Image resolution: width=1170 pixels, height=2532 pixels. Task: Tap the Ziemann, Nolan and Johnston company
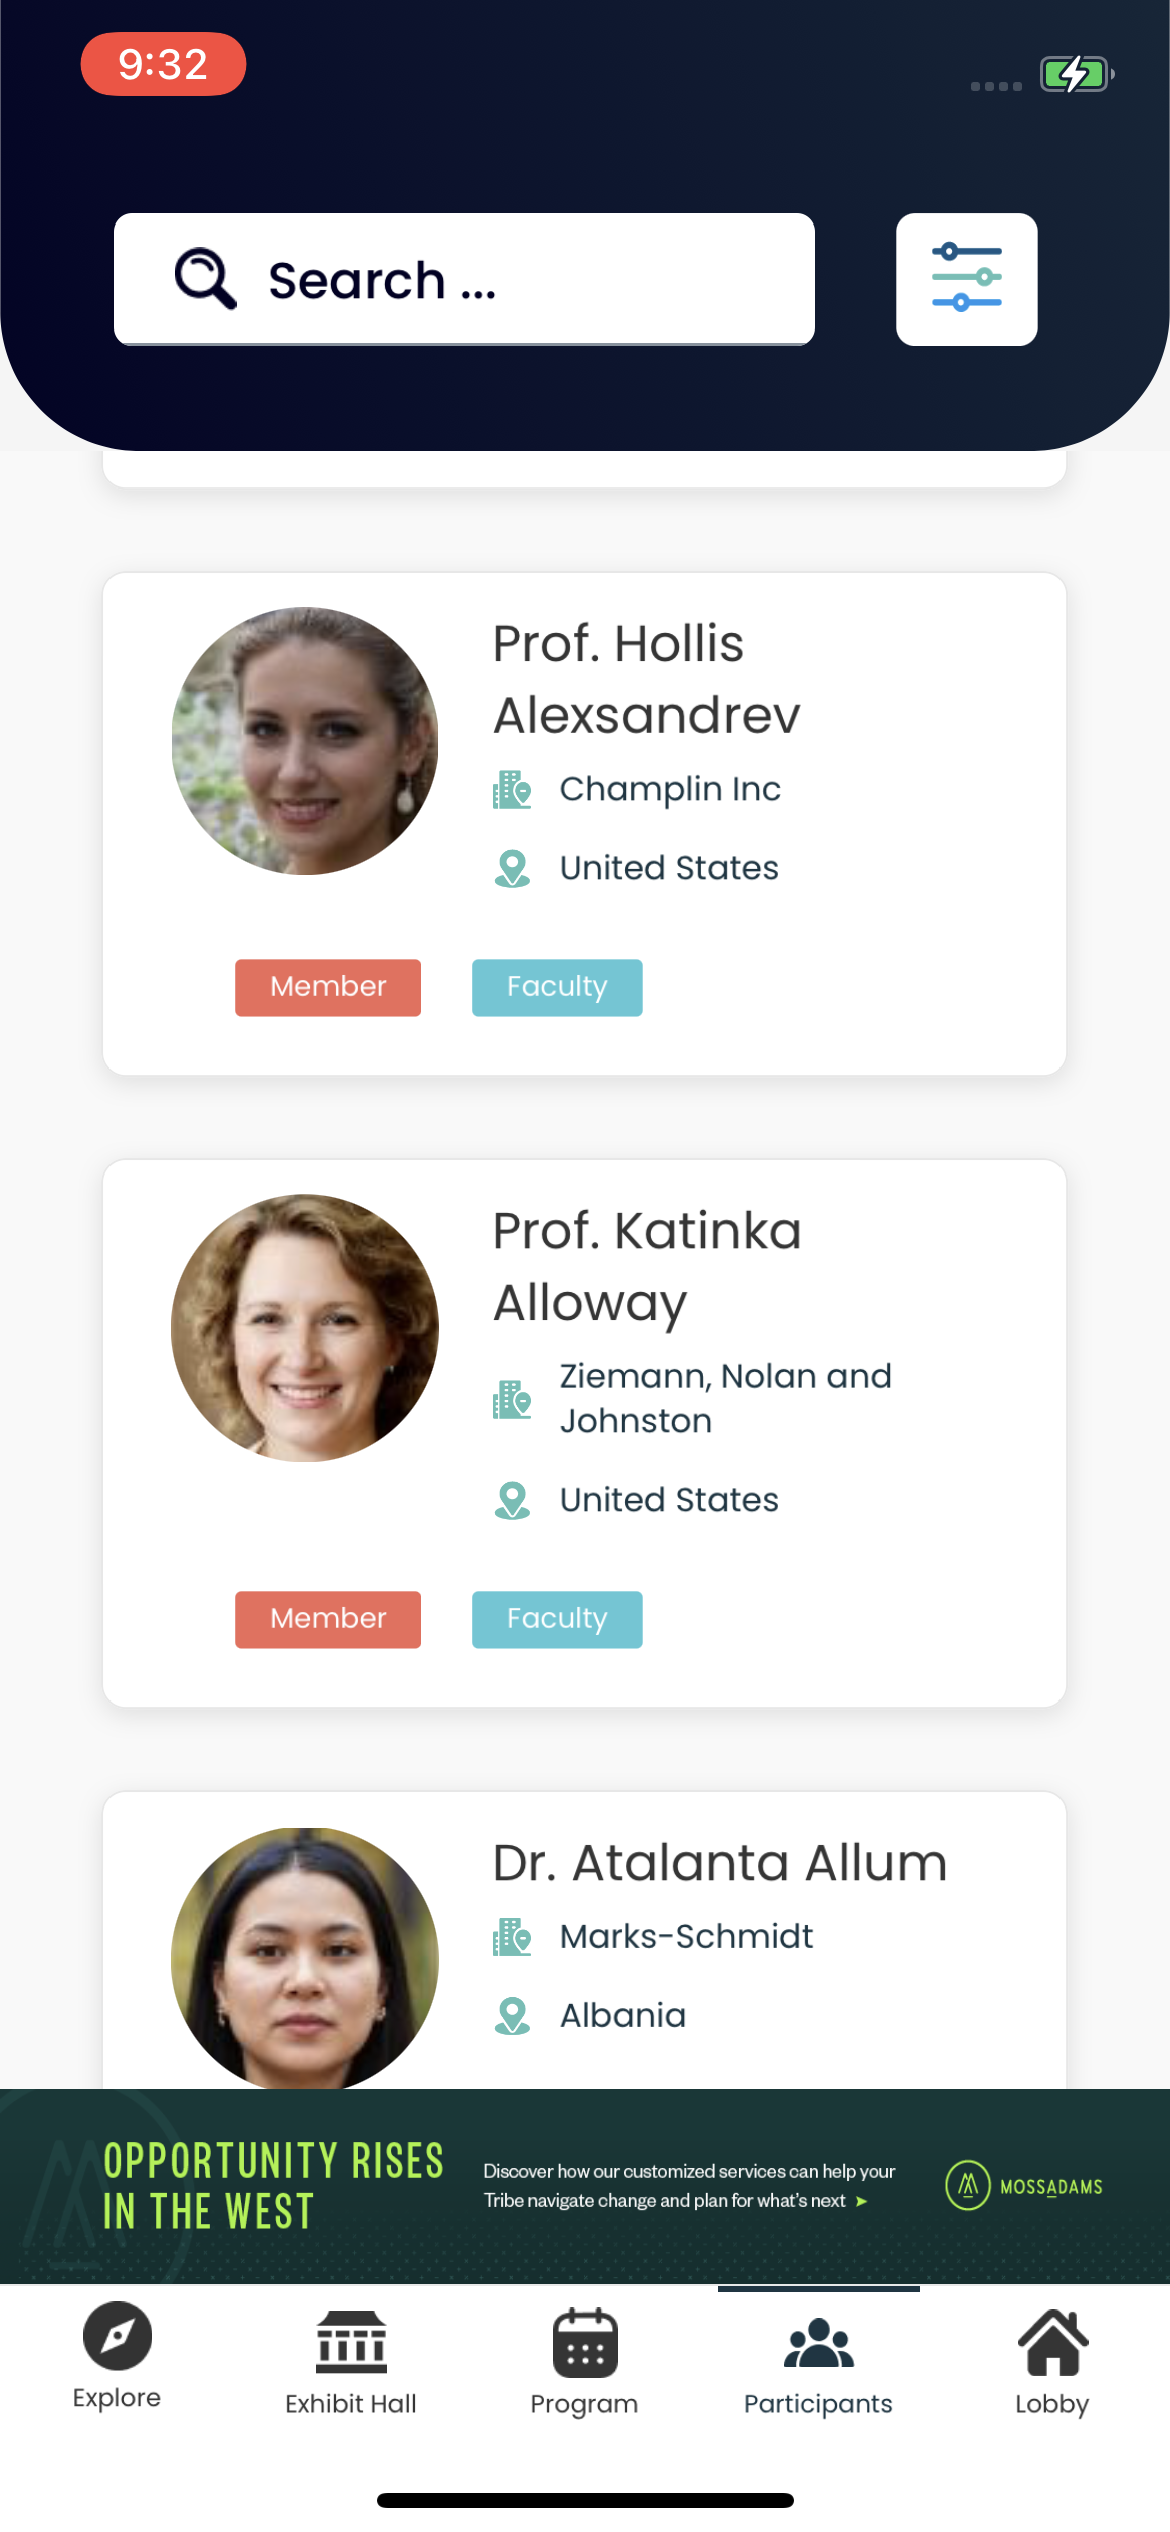coord(725,1398)
